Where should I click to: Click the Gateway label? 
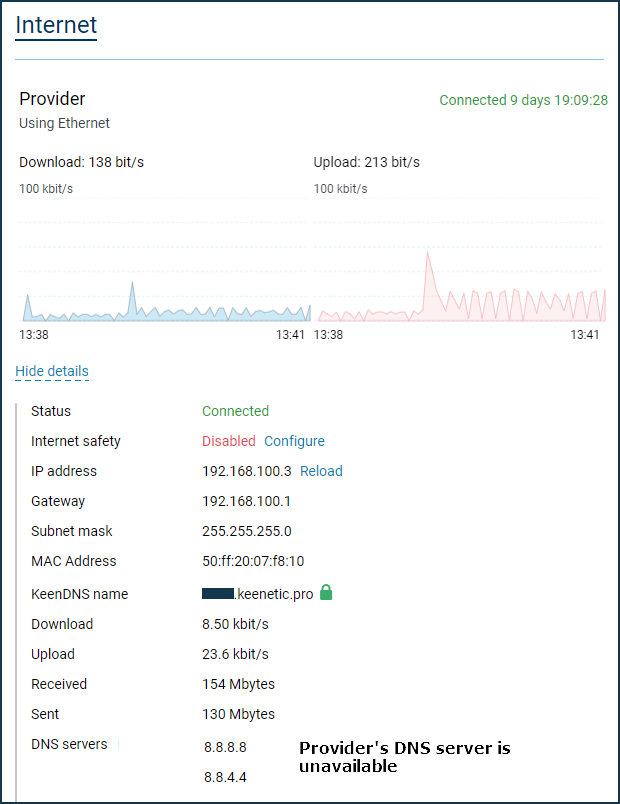[58, 501]
